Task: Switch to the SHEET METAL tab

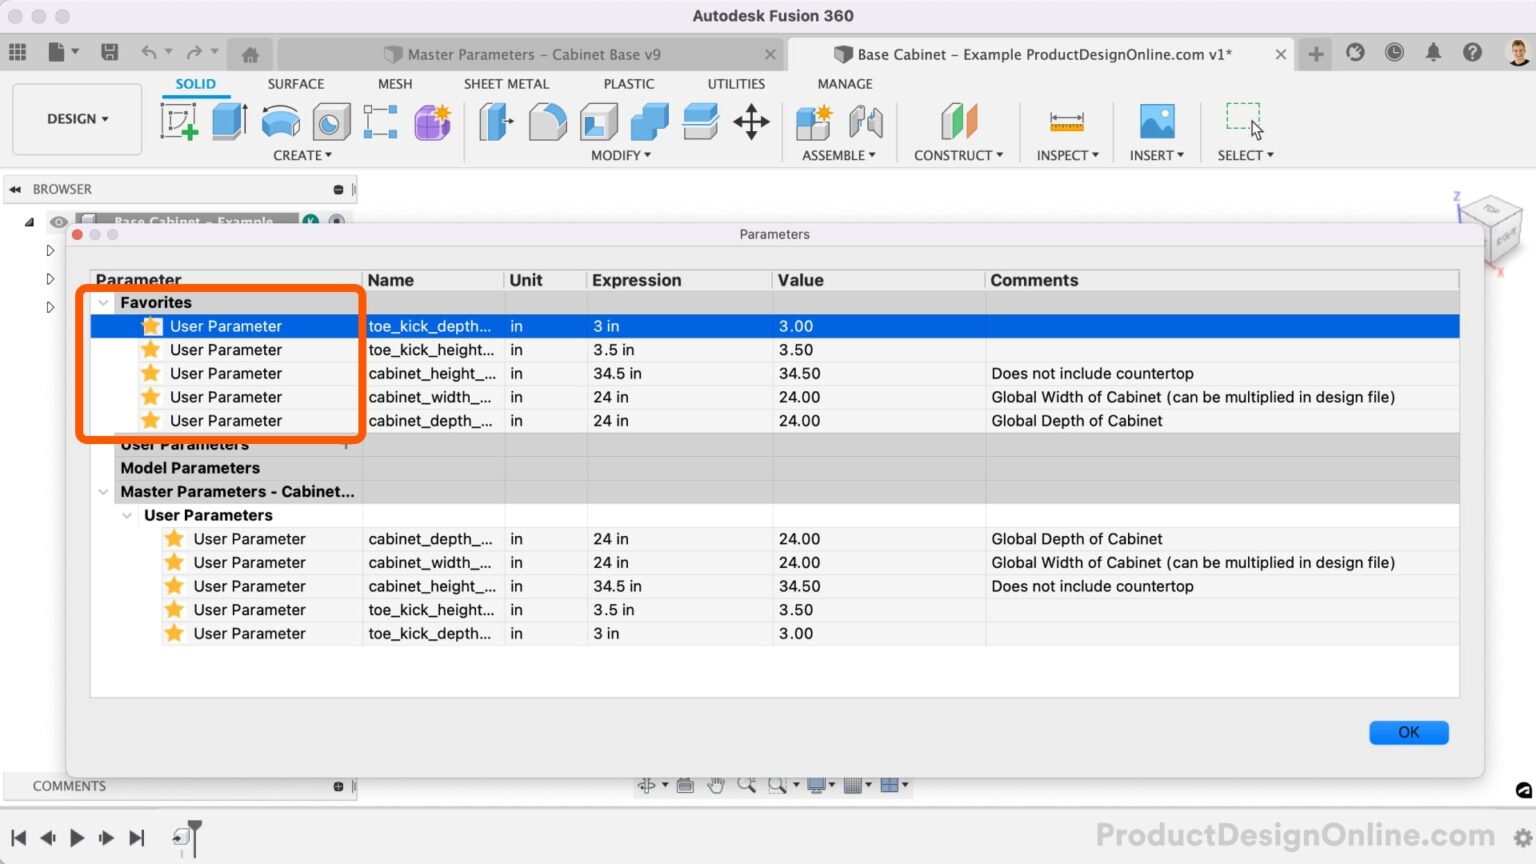Action: tap(506, 84)
